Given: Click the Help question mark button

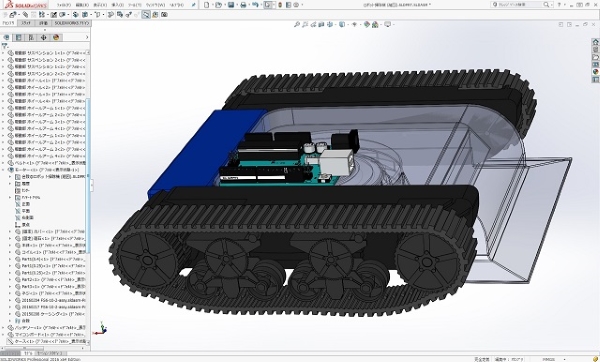Looking at the screenshot, I should tap(559, 5).
